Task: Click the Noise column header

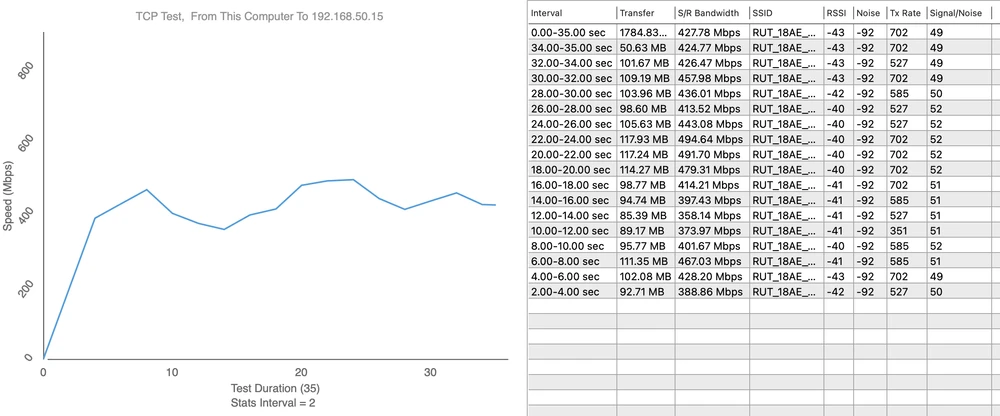Action: (x=869, y=13)
